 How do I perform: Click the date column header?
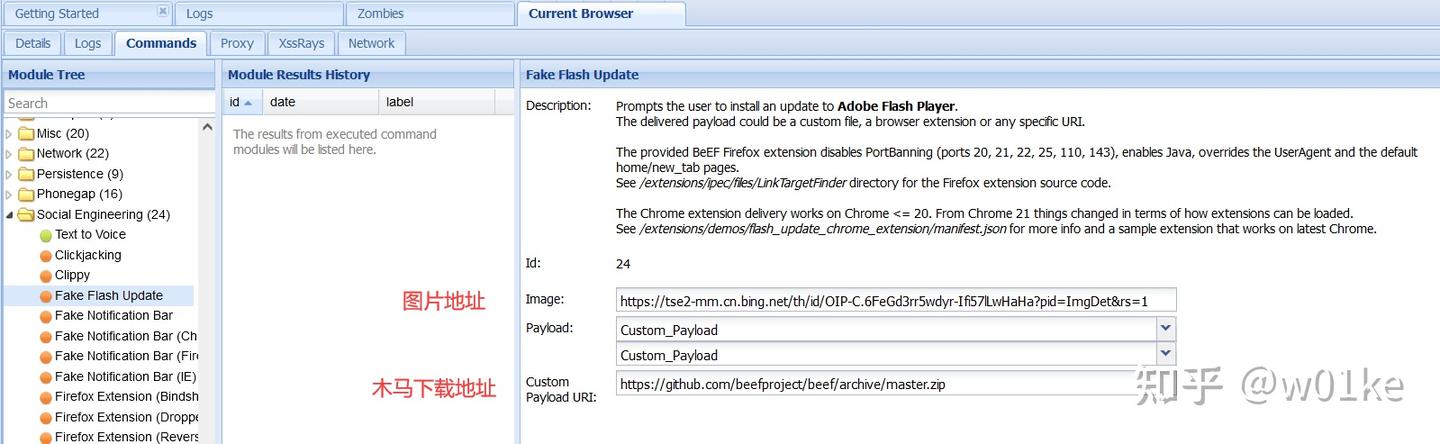click(321, 102)
